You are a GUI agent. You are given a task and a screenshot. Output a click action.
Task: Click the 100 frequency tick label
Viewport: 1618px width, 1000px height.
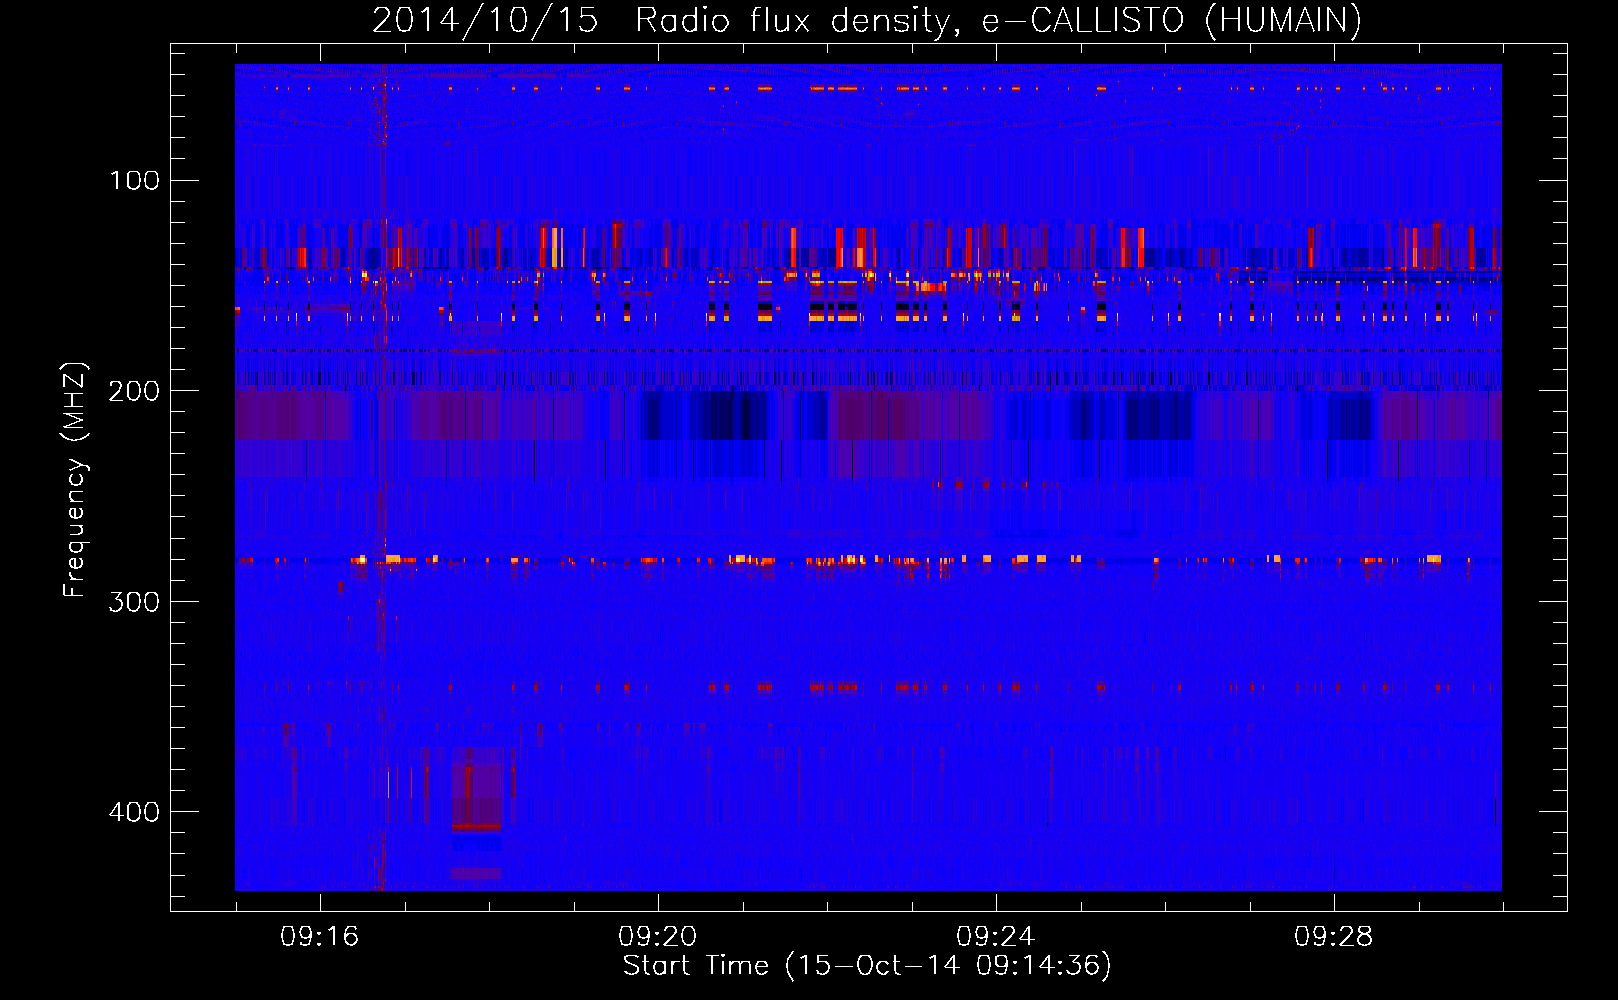(x=135, y=180)
